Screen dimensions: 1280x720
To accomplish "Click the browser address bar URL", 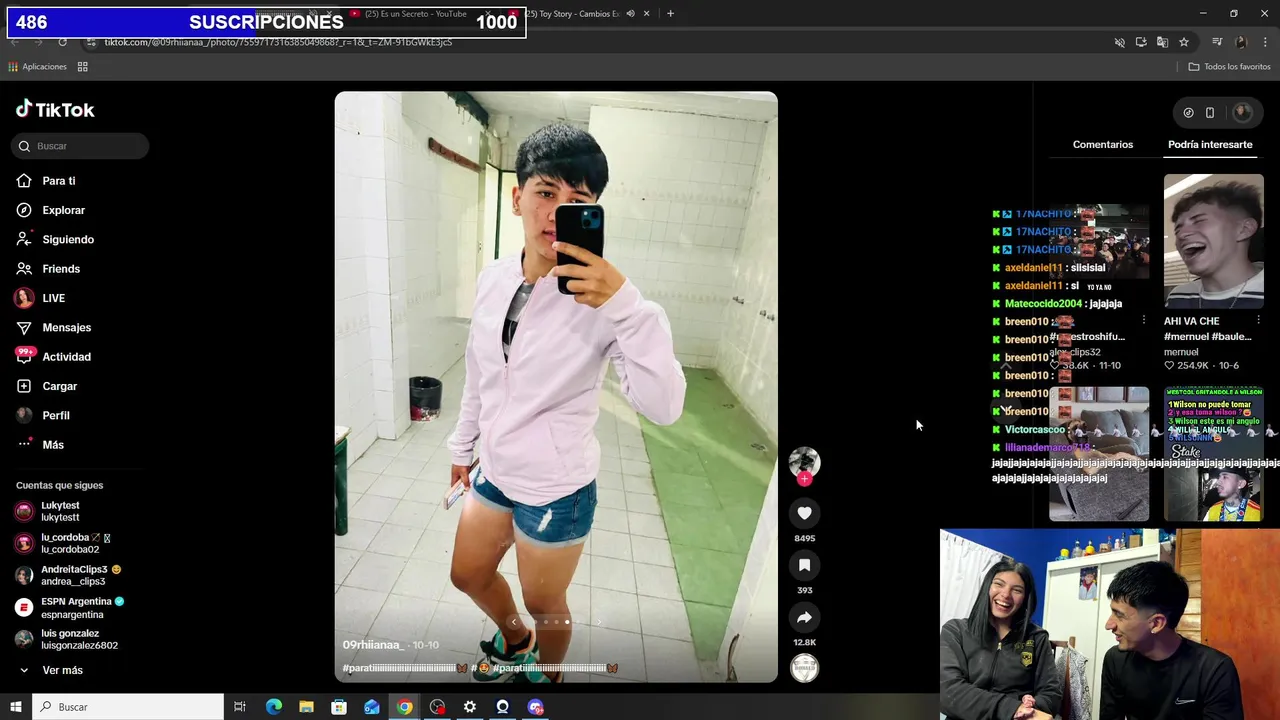I will tap(278, 42).
